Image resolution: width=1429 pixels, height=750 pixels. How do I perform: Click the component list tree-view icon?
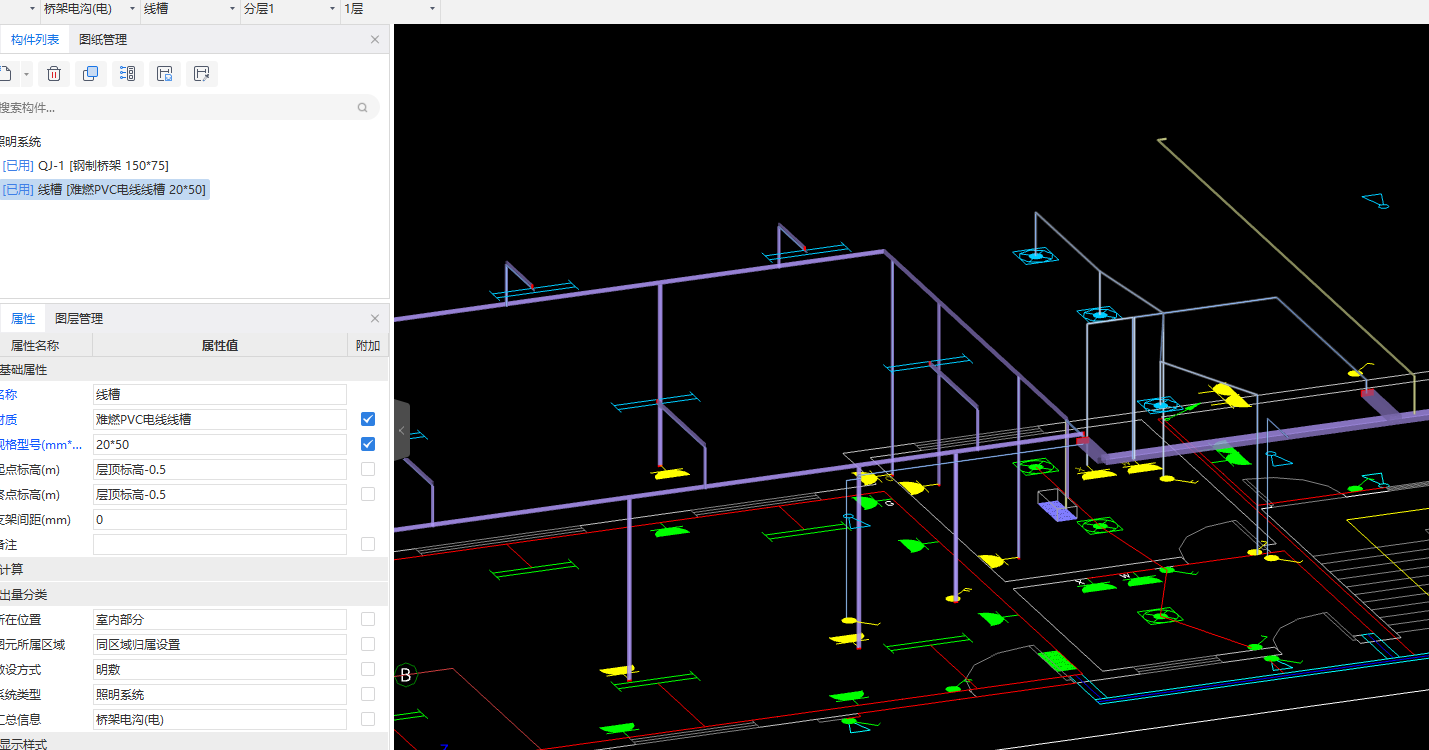tap(127, 74)
